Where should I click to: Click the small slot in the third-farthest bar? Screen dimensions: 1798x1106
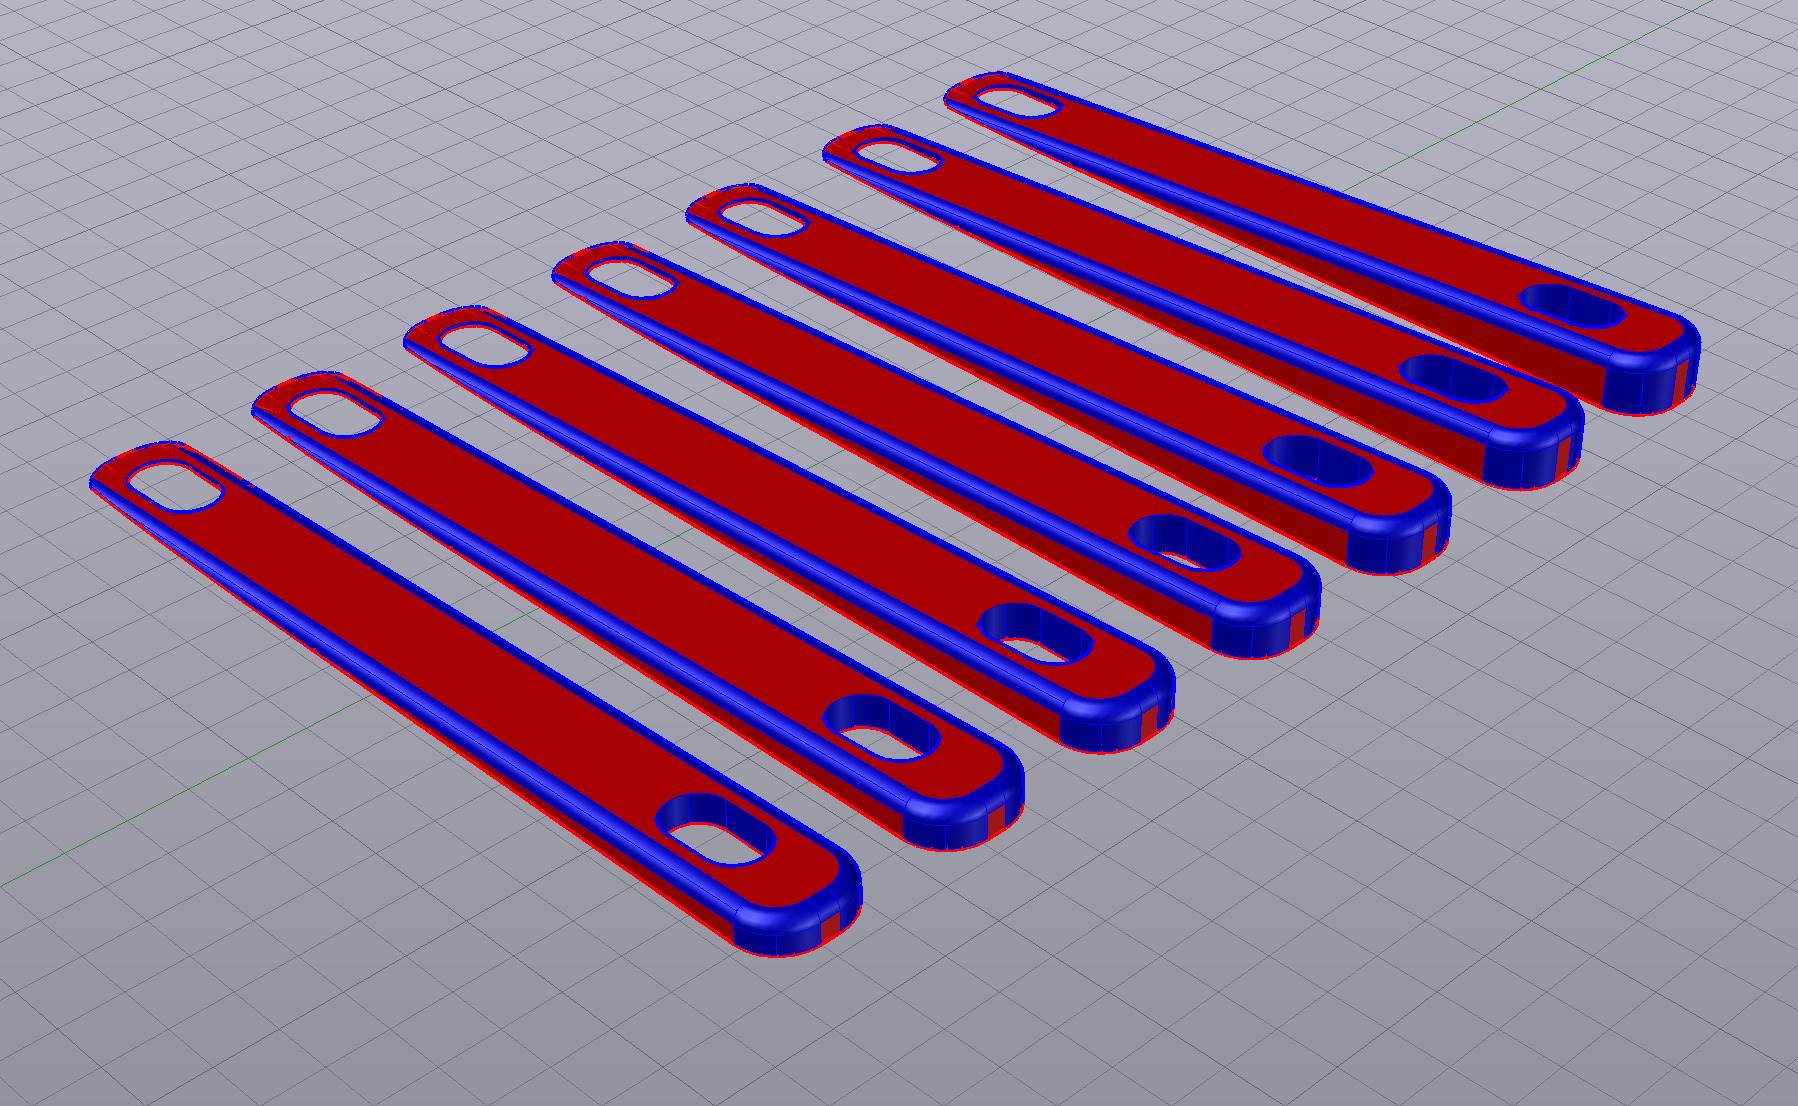coord(761,217)
